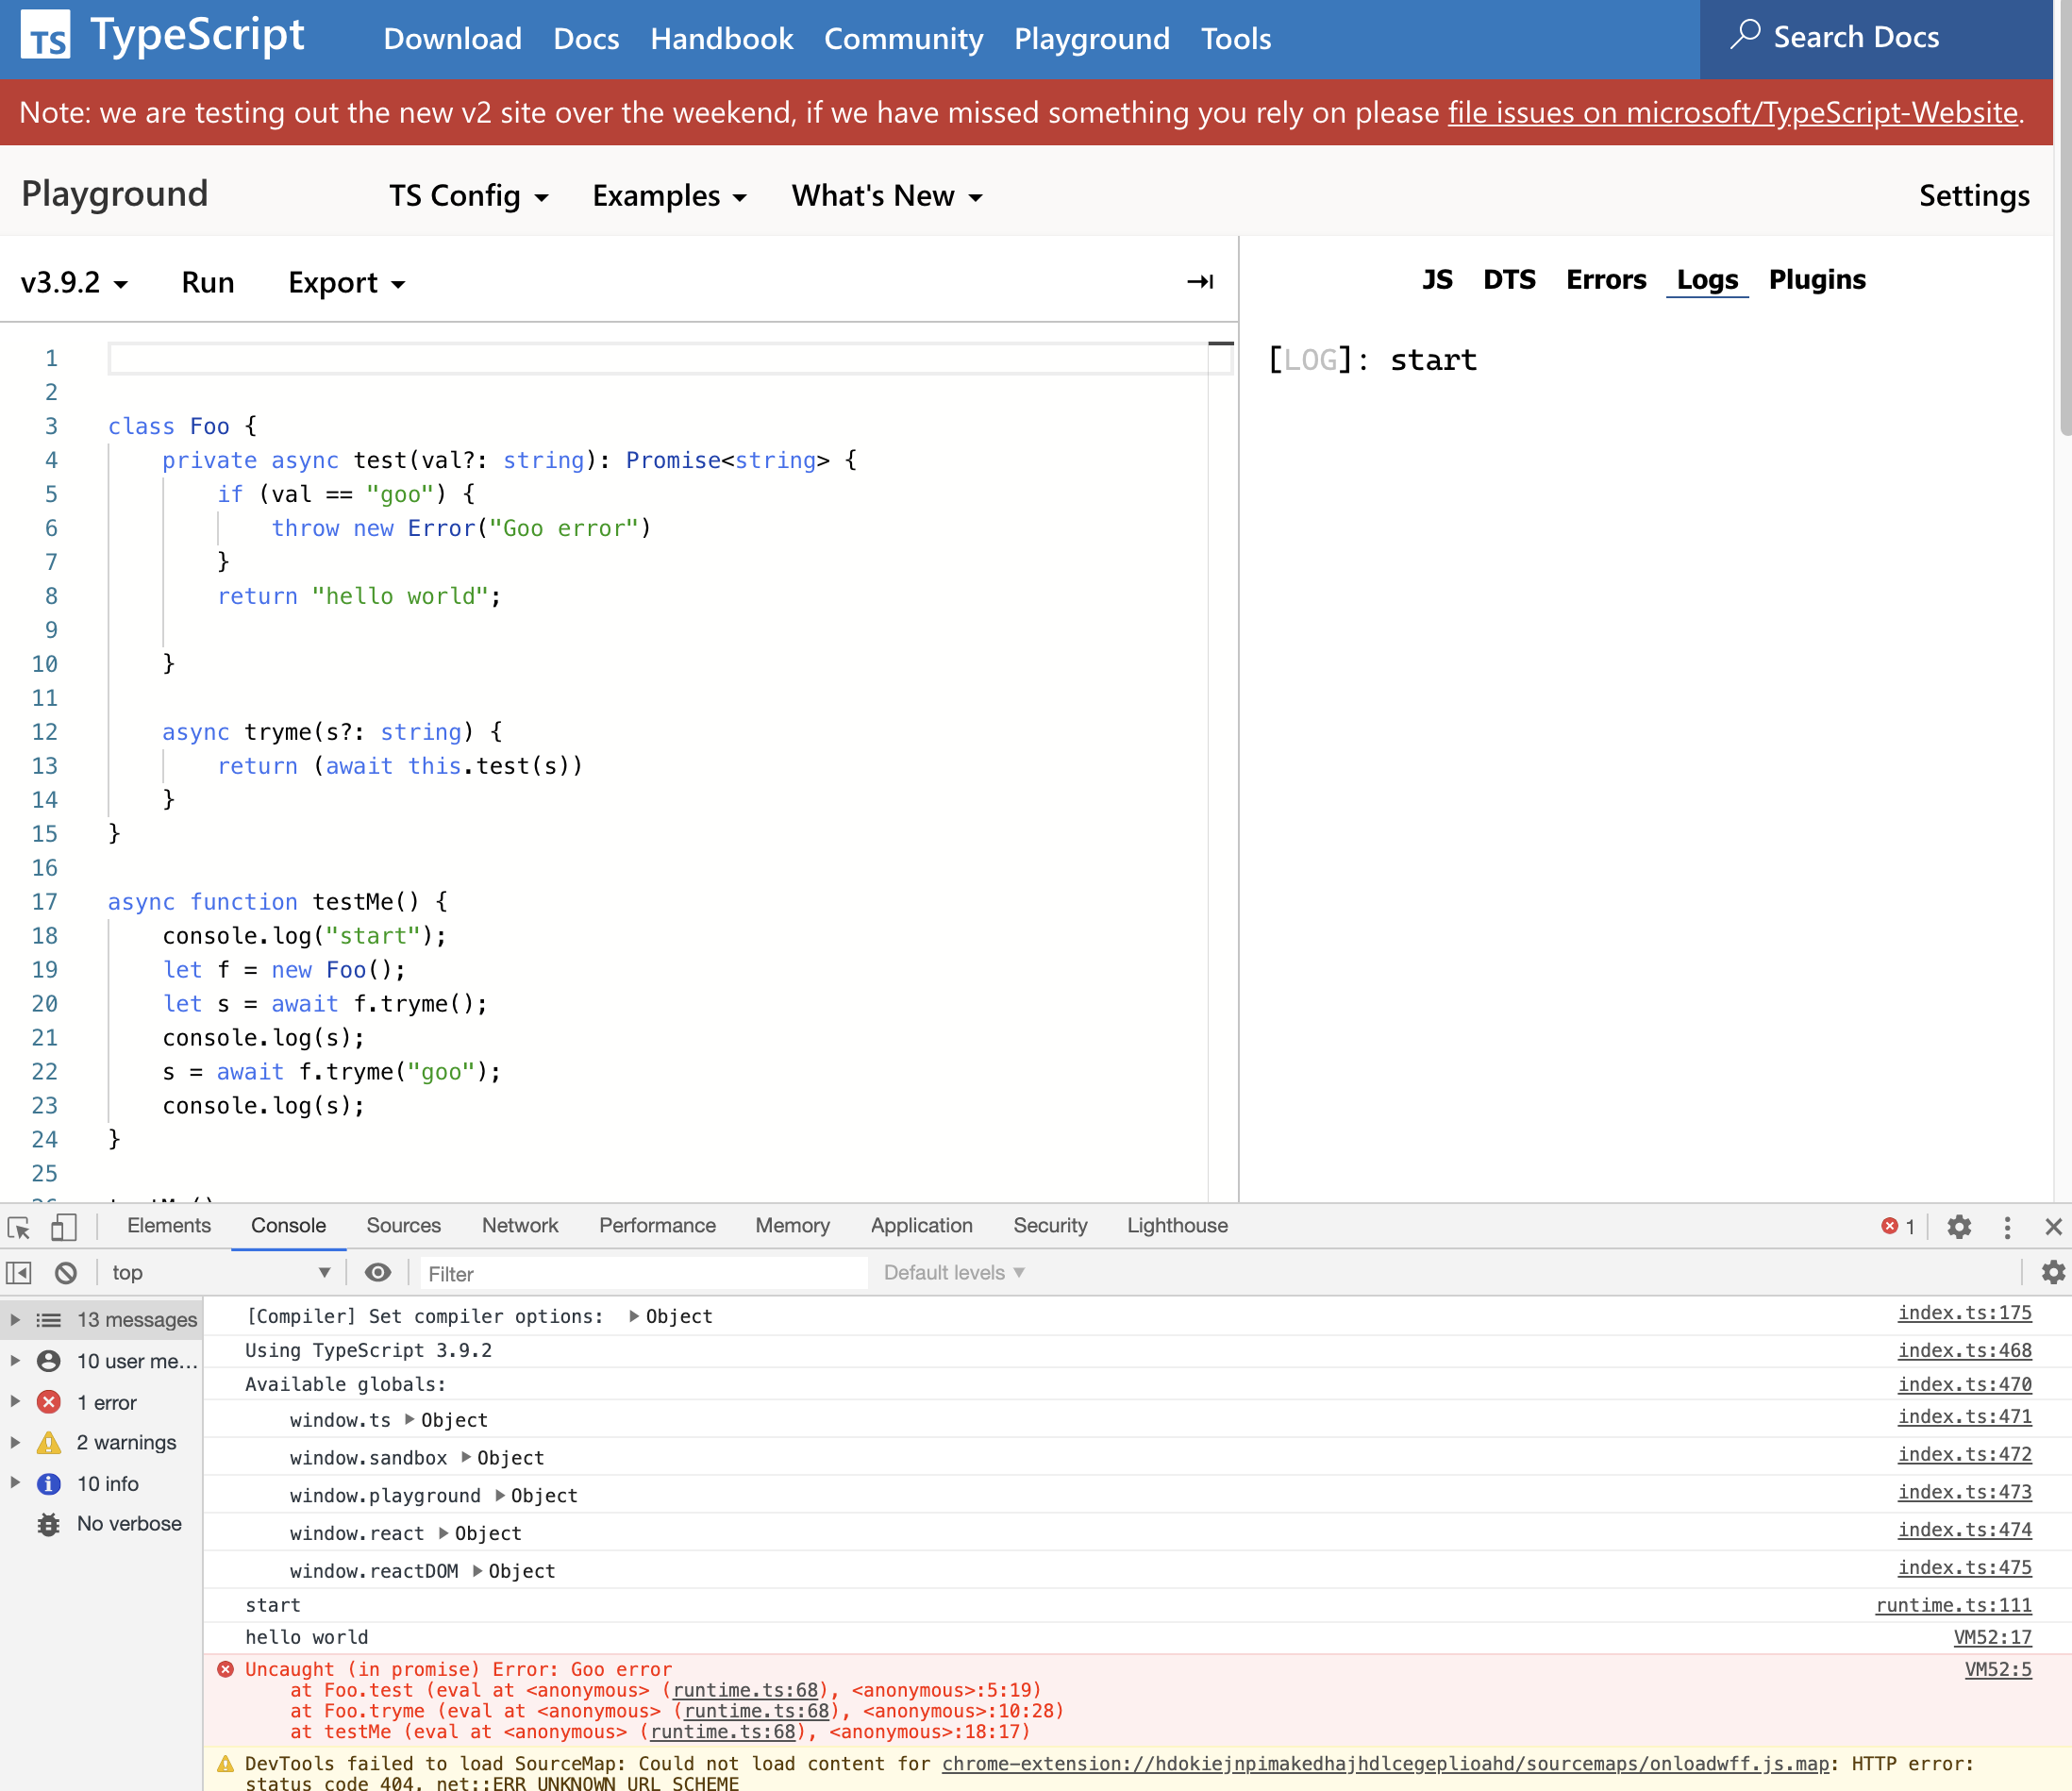The height and width of the screenshot is (1791, 2072).
Task: Open the console settings gear on the right
Action: [2053, 1272]
